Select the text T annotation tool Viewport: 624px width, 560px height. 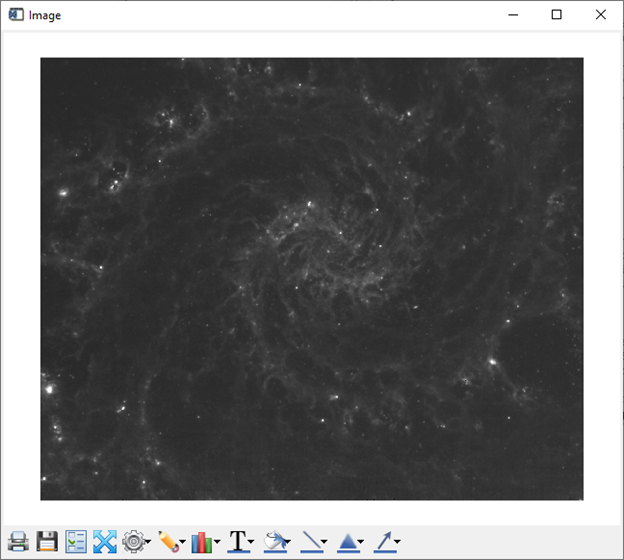tap(238, 542)
